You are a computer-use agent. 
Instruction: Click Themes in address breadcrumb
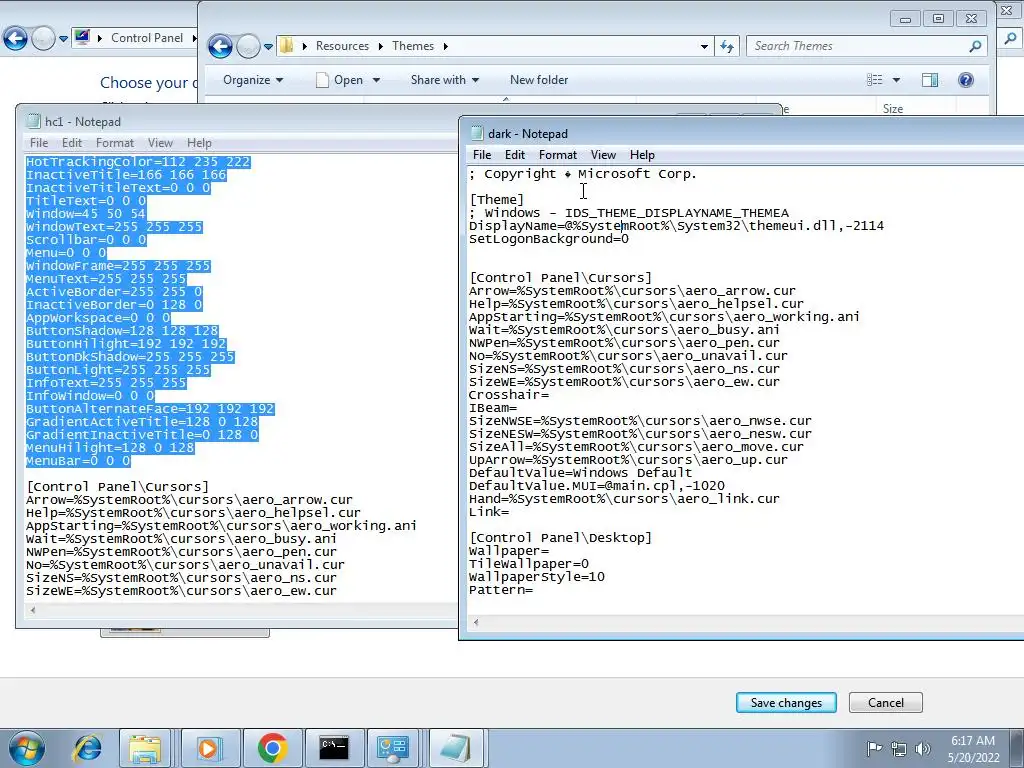[413, 46]
